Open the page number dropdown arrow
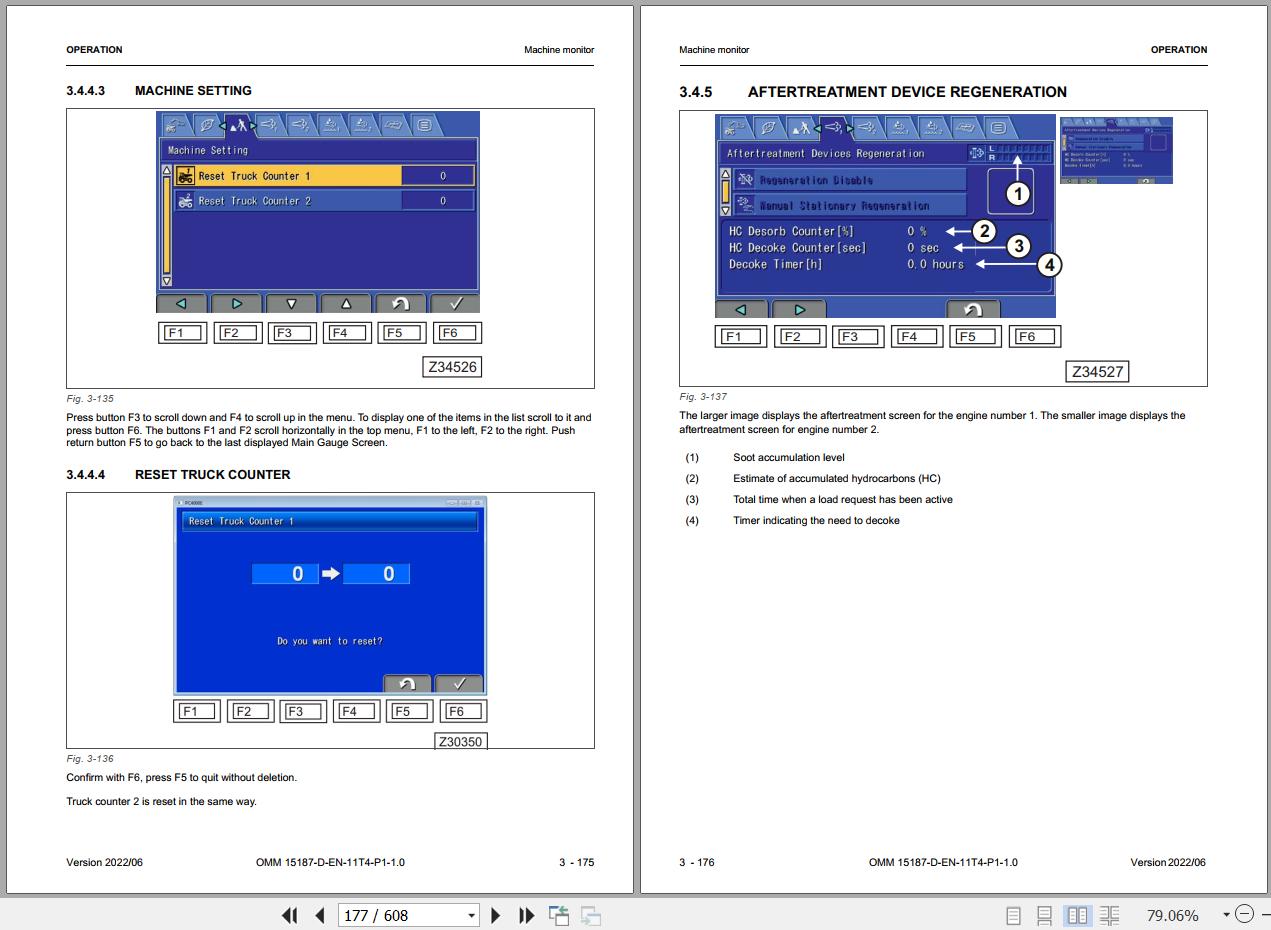The width and height of the screenshot is (1271, 930). (472, 915)
